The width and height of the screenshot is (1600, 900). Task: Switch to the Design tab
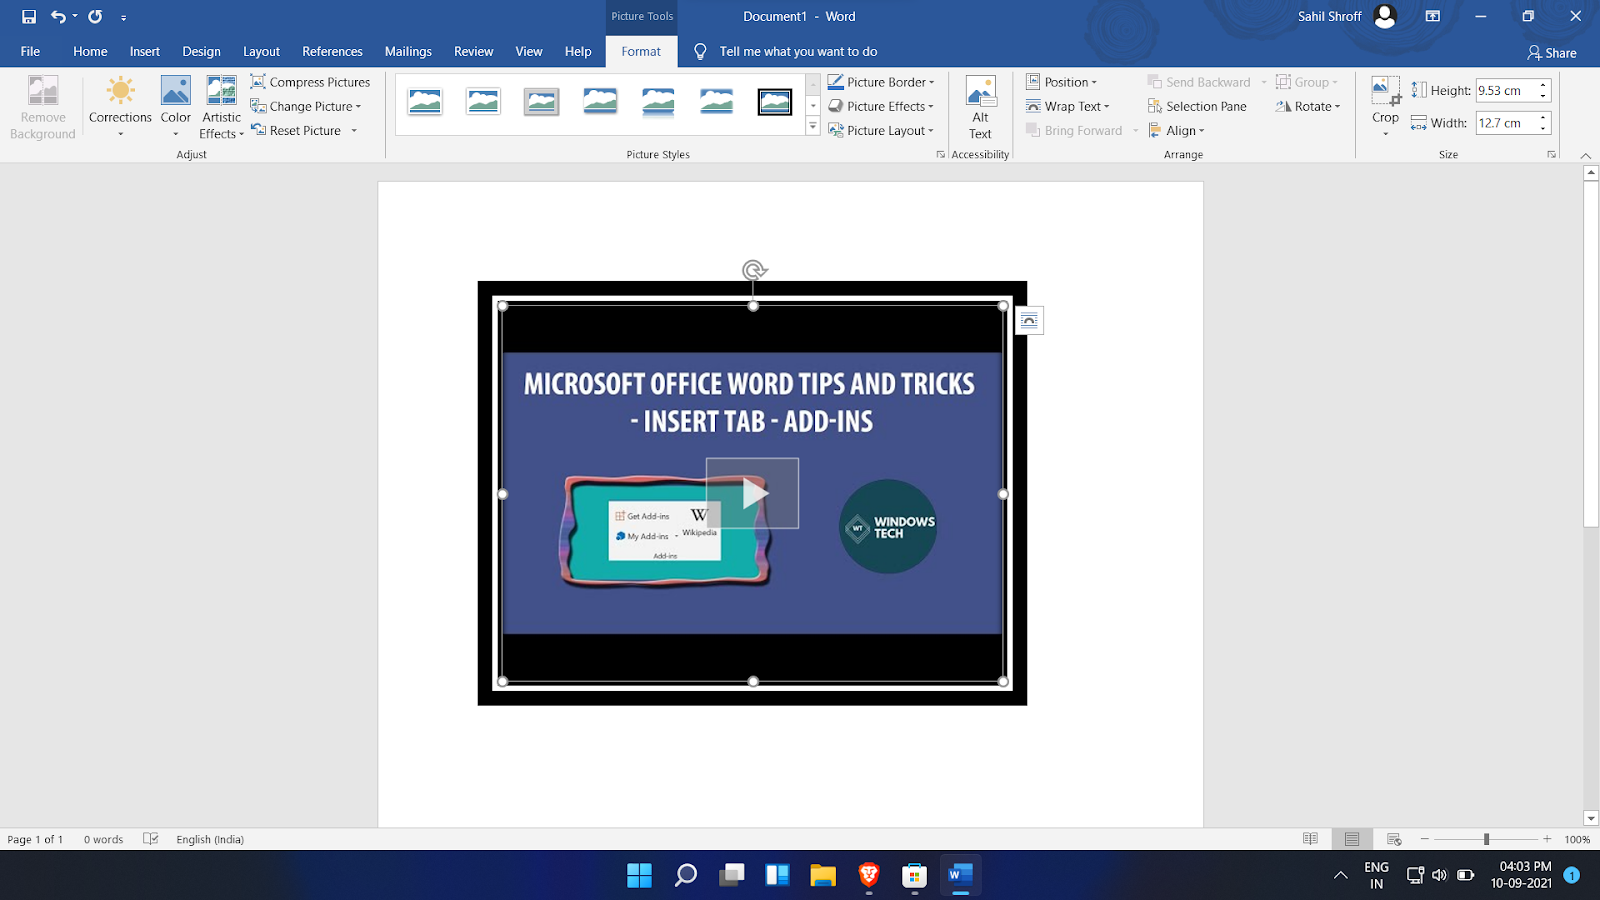(201, 51)
